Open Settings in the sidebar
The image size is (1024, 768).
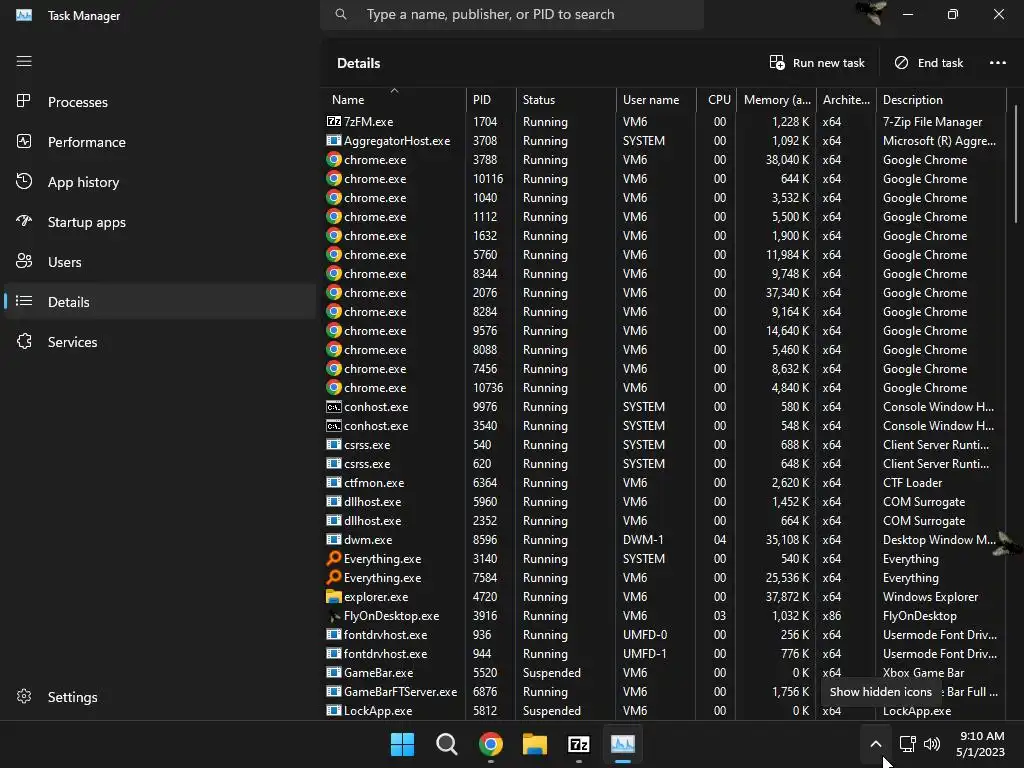tap(160, 697)
